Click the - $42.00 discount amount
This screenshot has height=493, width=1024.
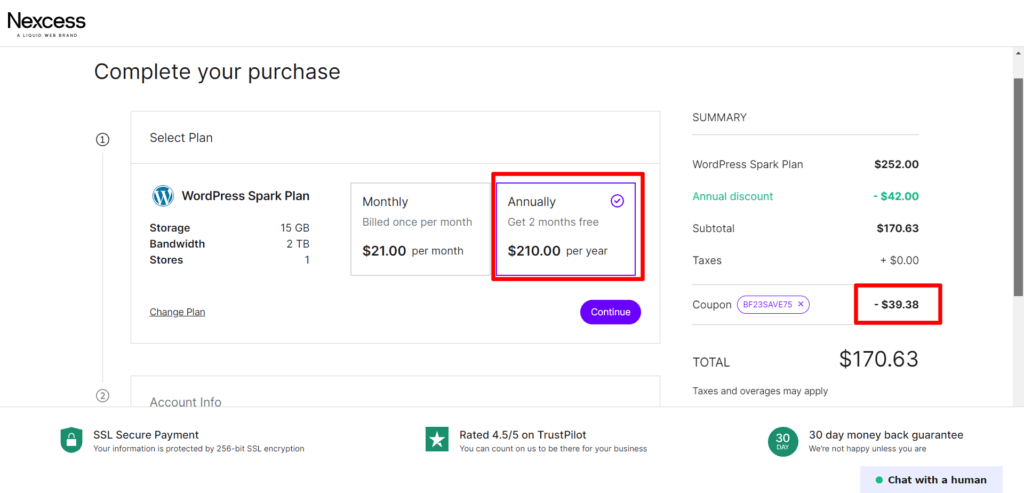[x=895, y=196]
